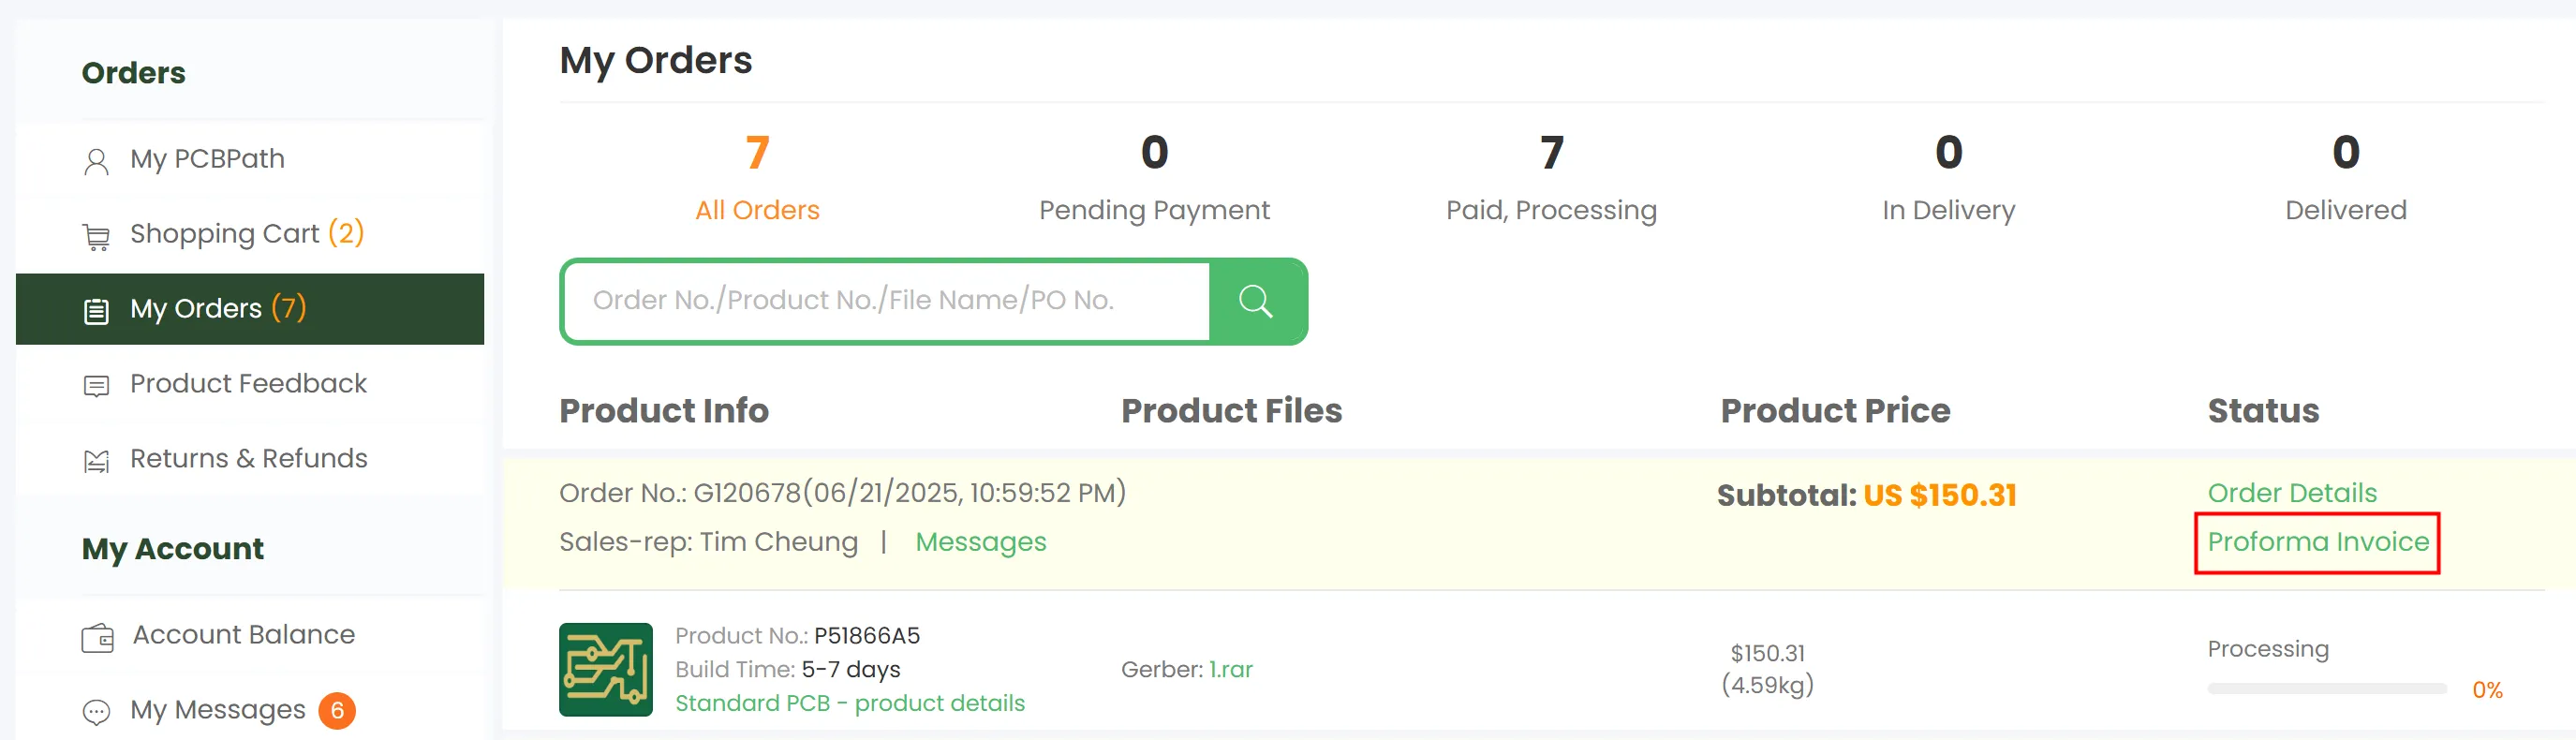Screen dimensions: 2576x740
Task: Click the Product Feedback icon
Action: (x=96, y=386)
